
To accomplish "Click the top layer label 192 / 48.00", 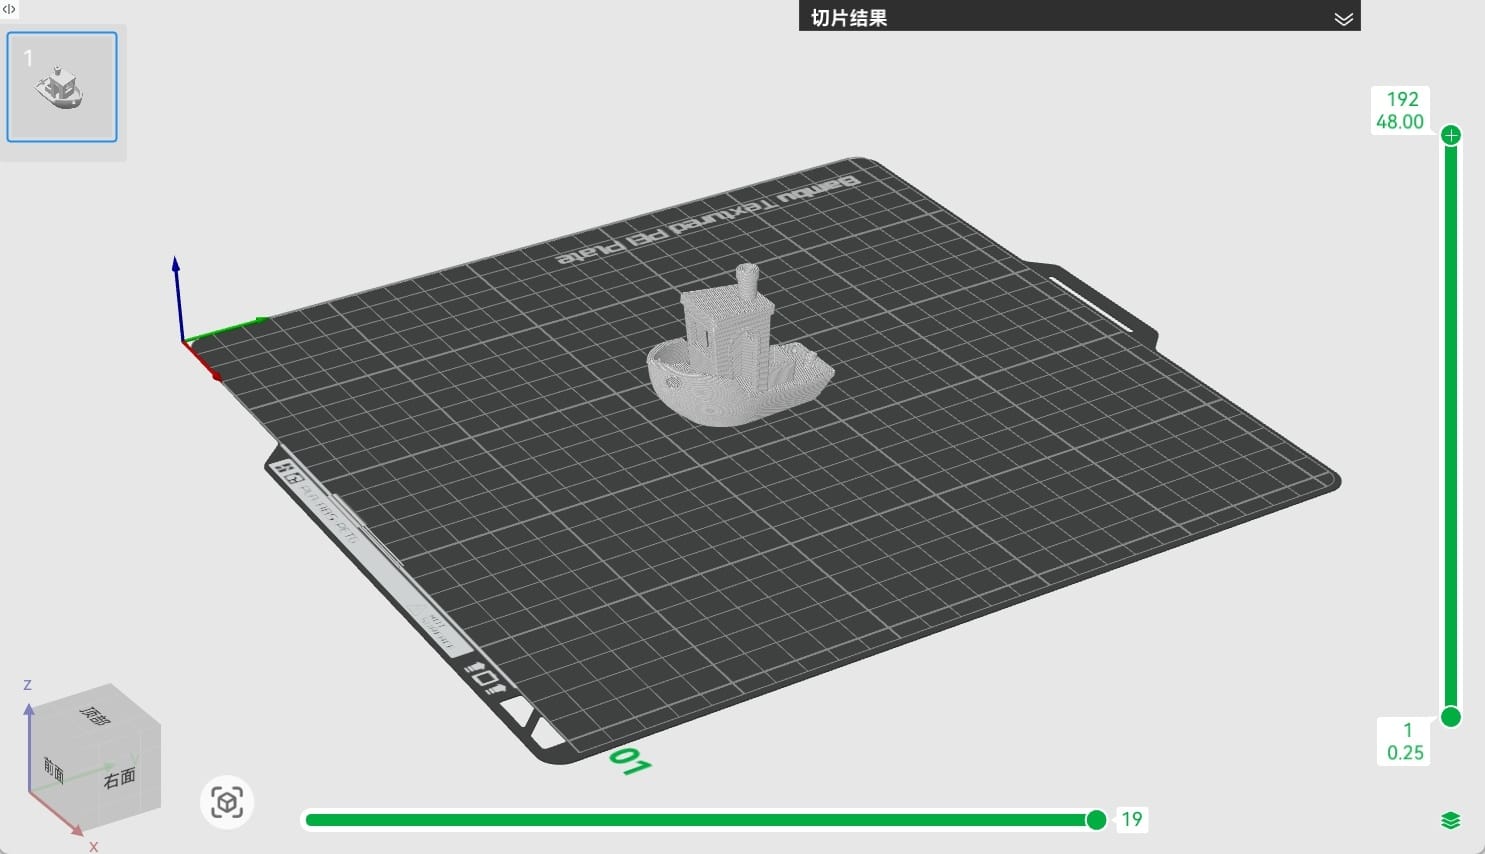I will [x=1400, y=110].
